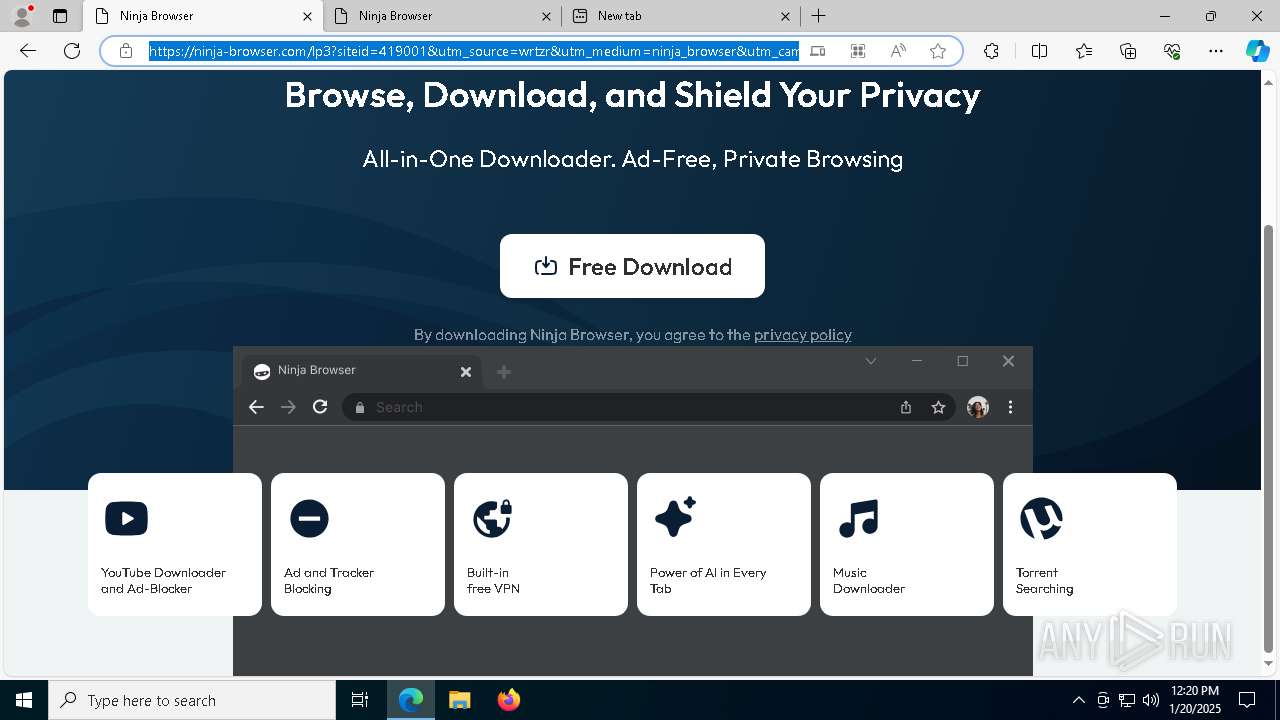Click the mockup profile avatar
Image resolution: width=1280 pixels, height=720 pixels.
(x=978, y=407)
